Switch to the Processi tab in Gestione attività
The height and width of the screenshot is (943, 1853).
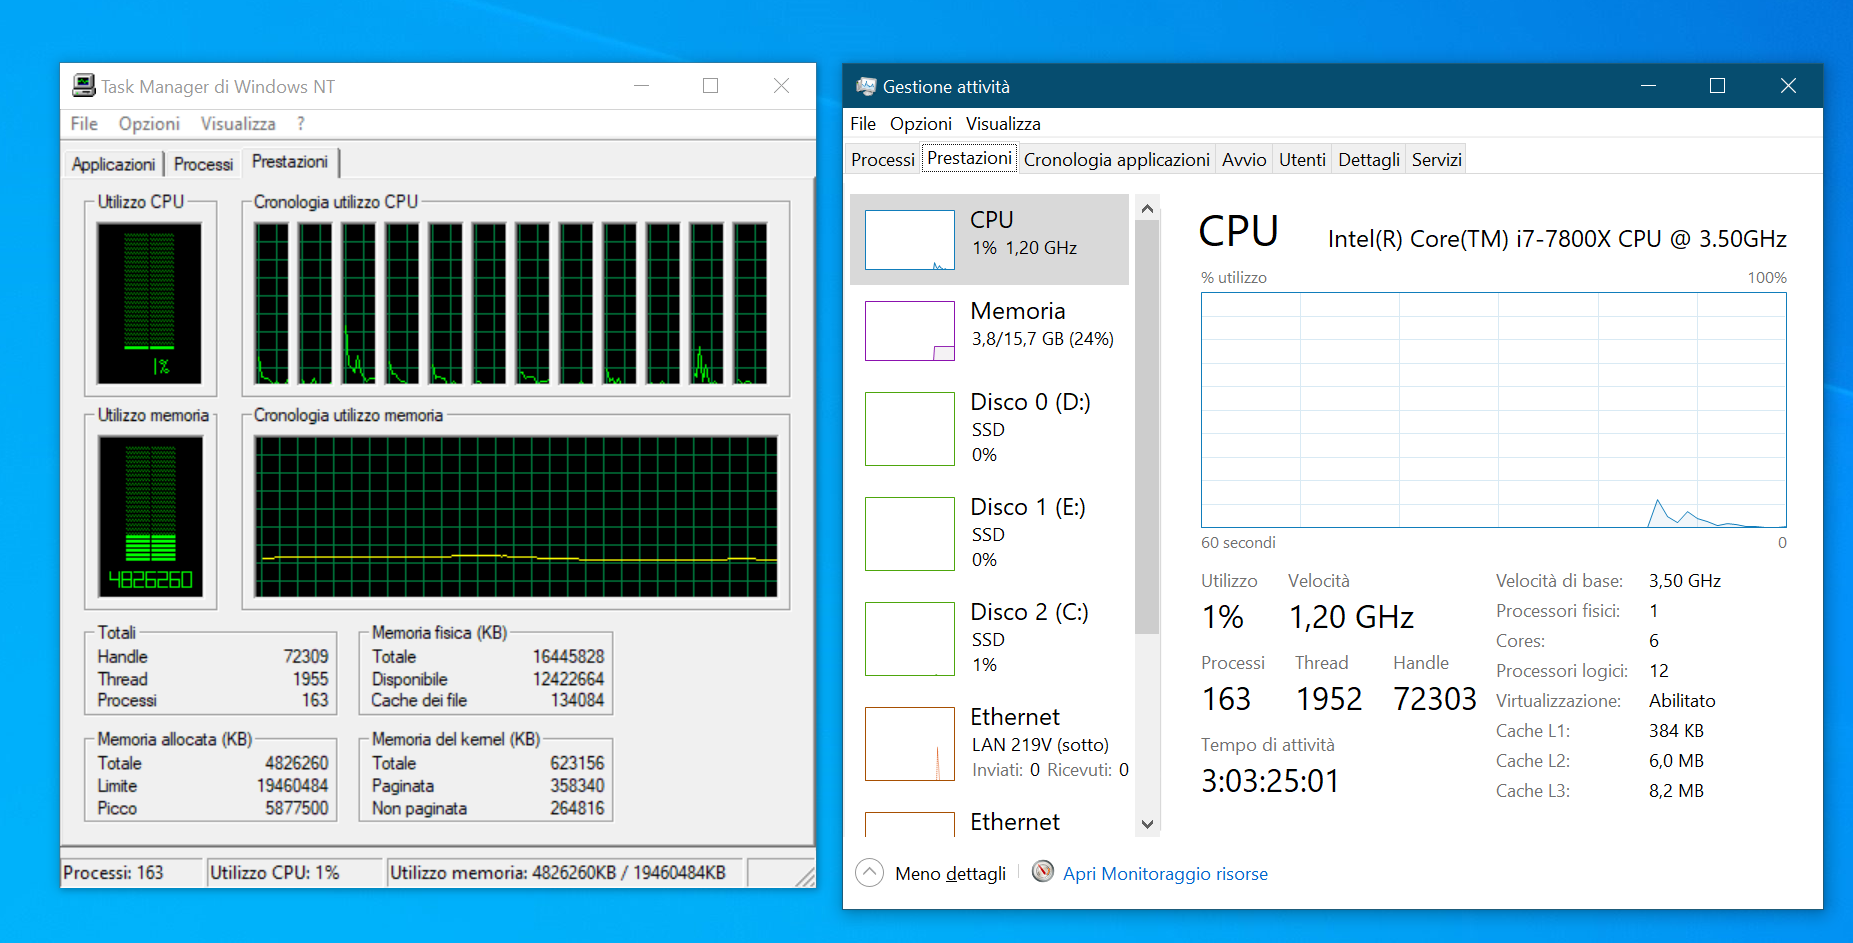[883, 160]
